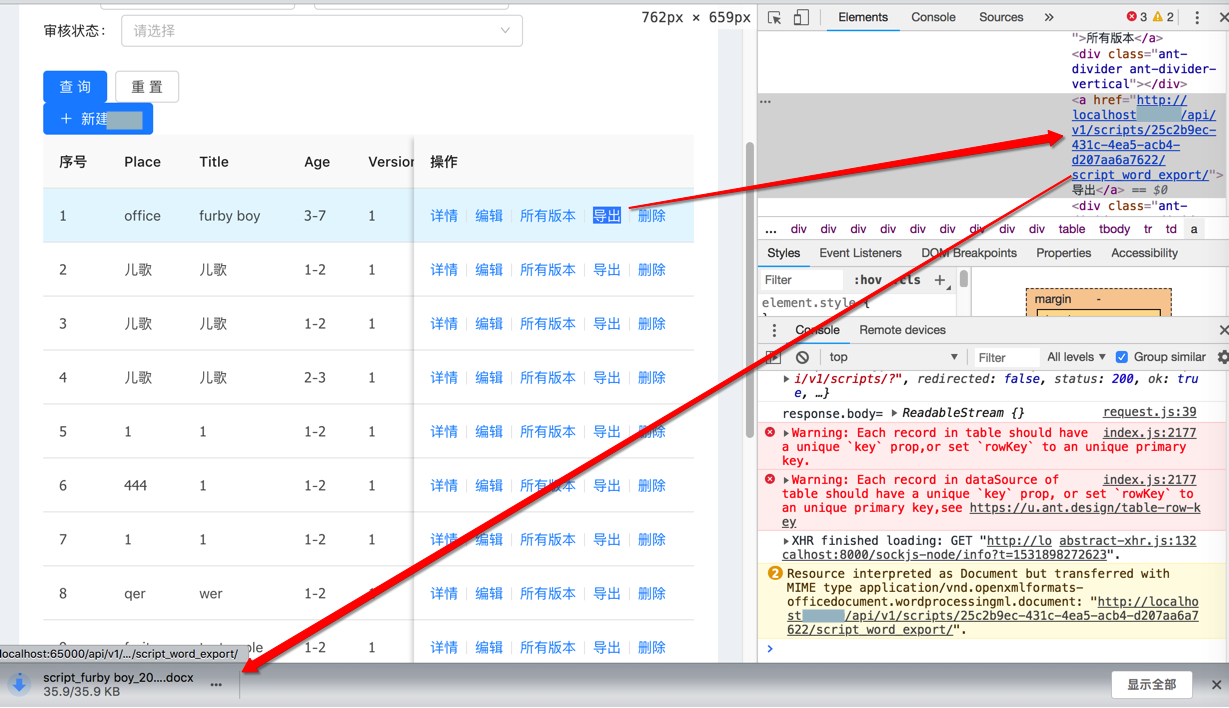Click the new style rule plus icon
1229x708 pixels.
coord(940,281)
